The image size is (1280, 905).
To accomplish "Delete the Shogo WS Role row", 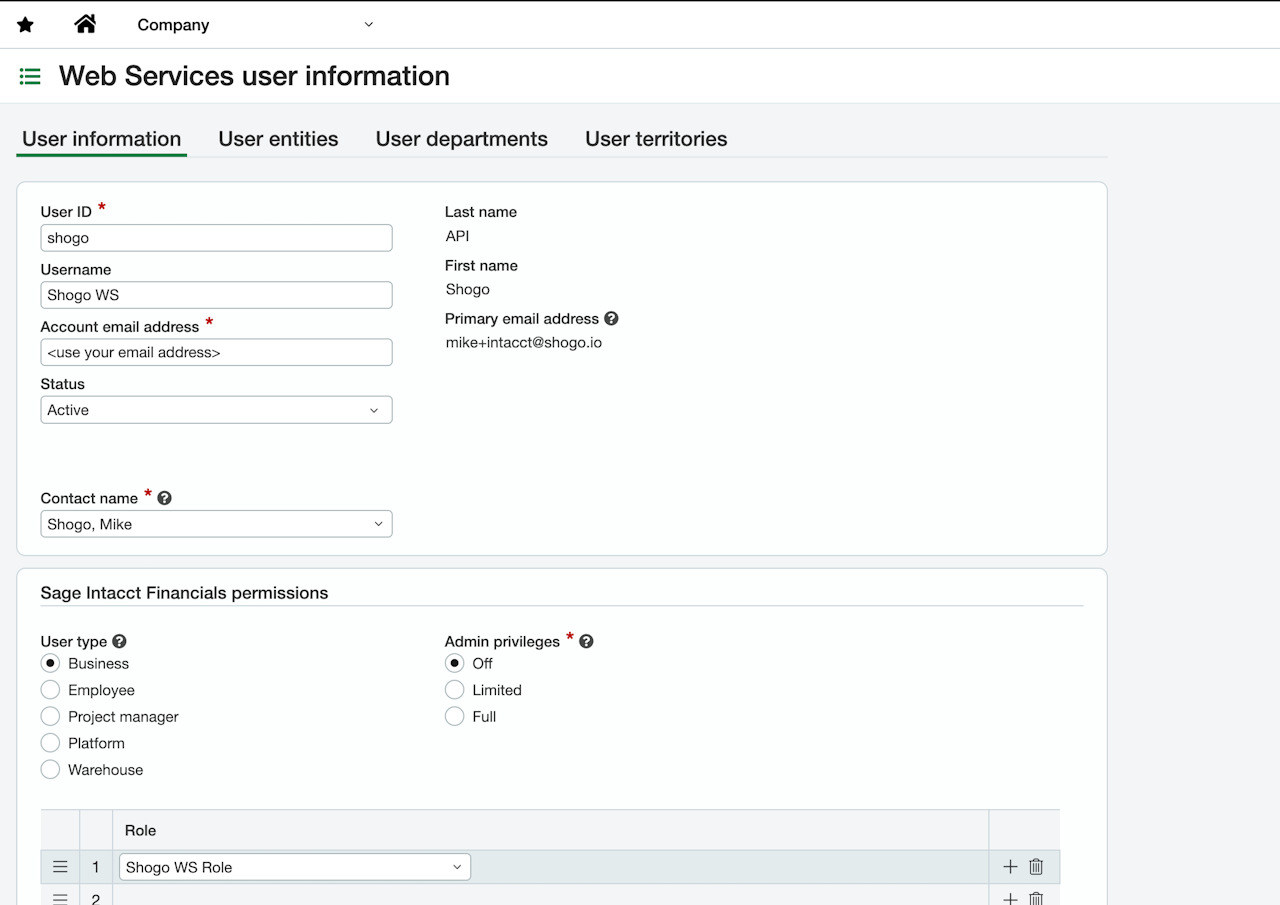I will pyautogui.click(x=1036, y=867).
